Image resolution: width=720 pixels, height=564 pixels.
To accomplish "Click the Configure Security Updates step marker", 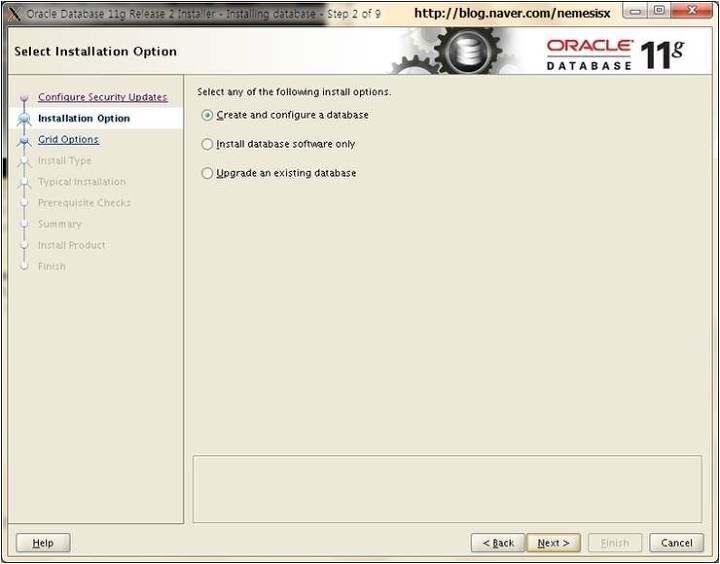I will 24,98.
